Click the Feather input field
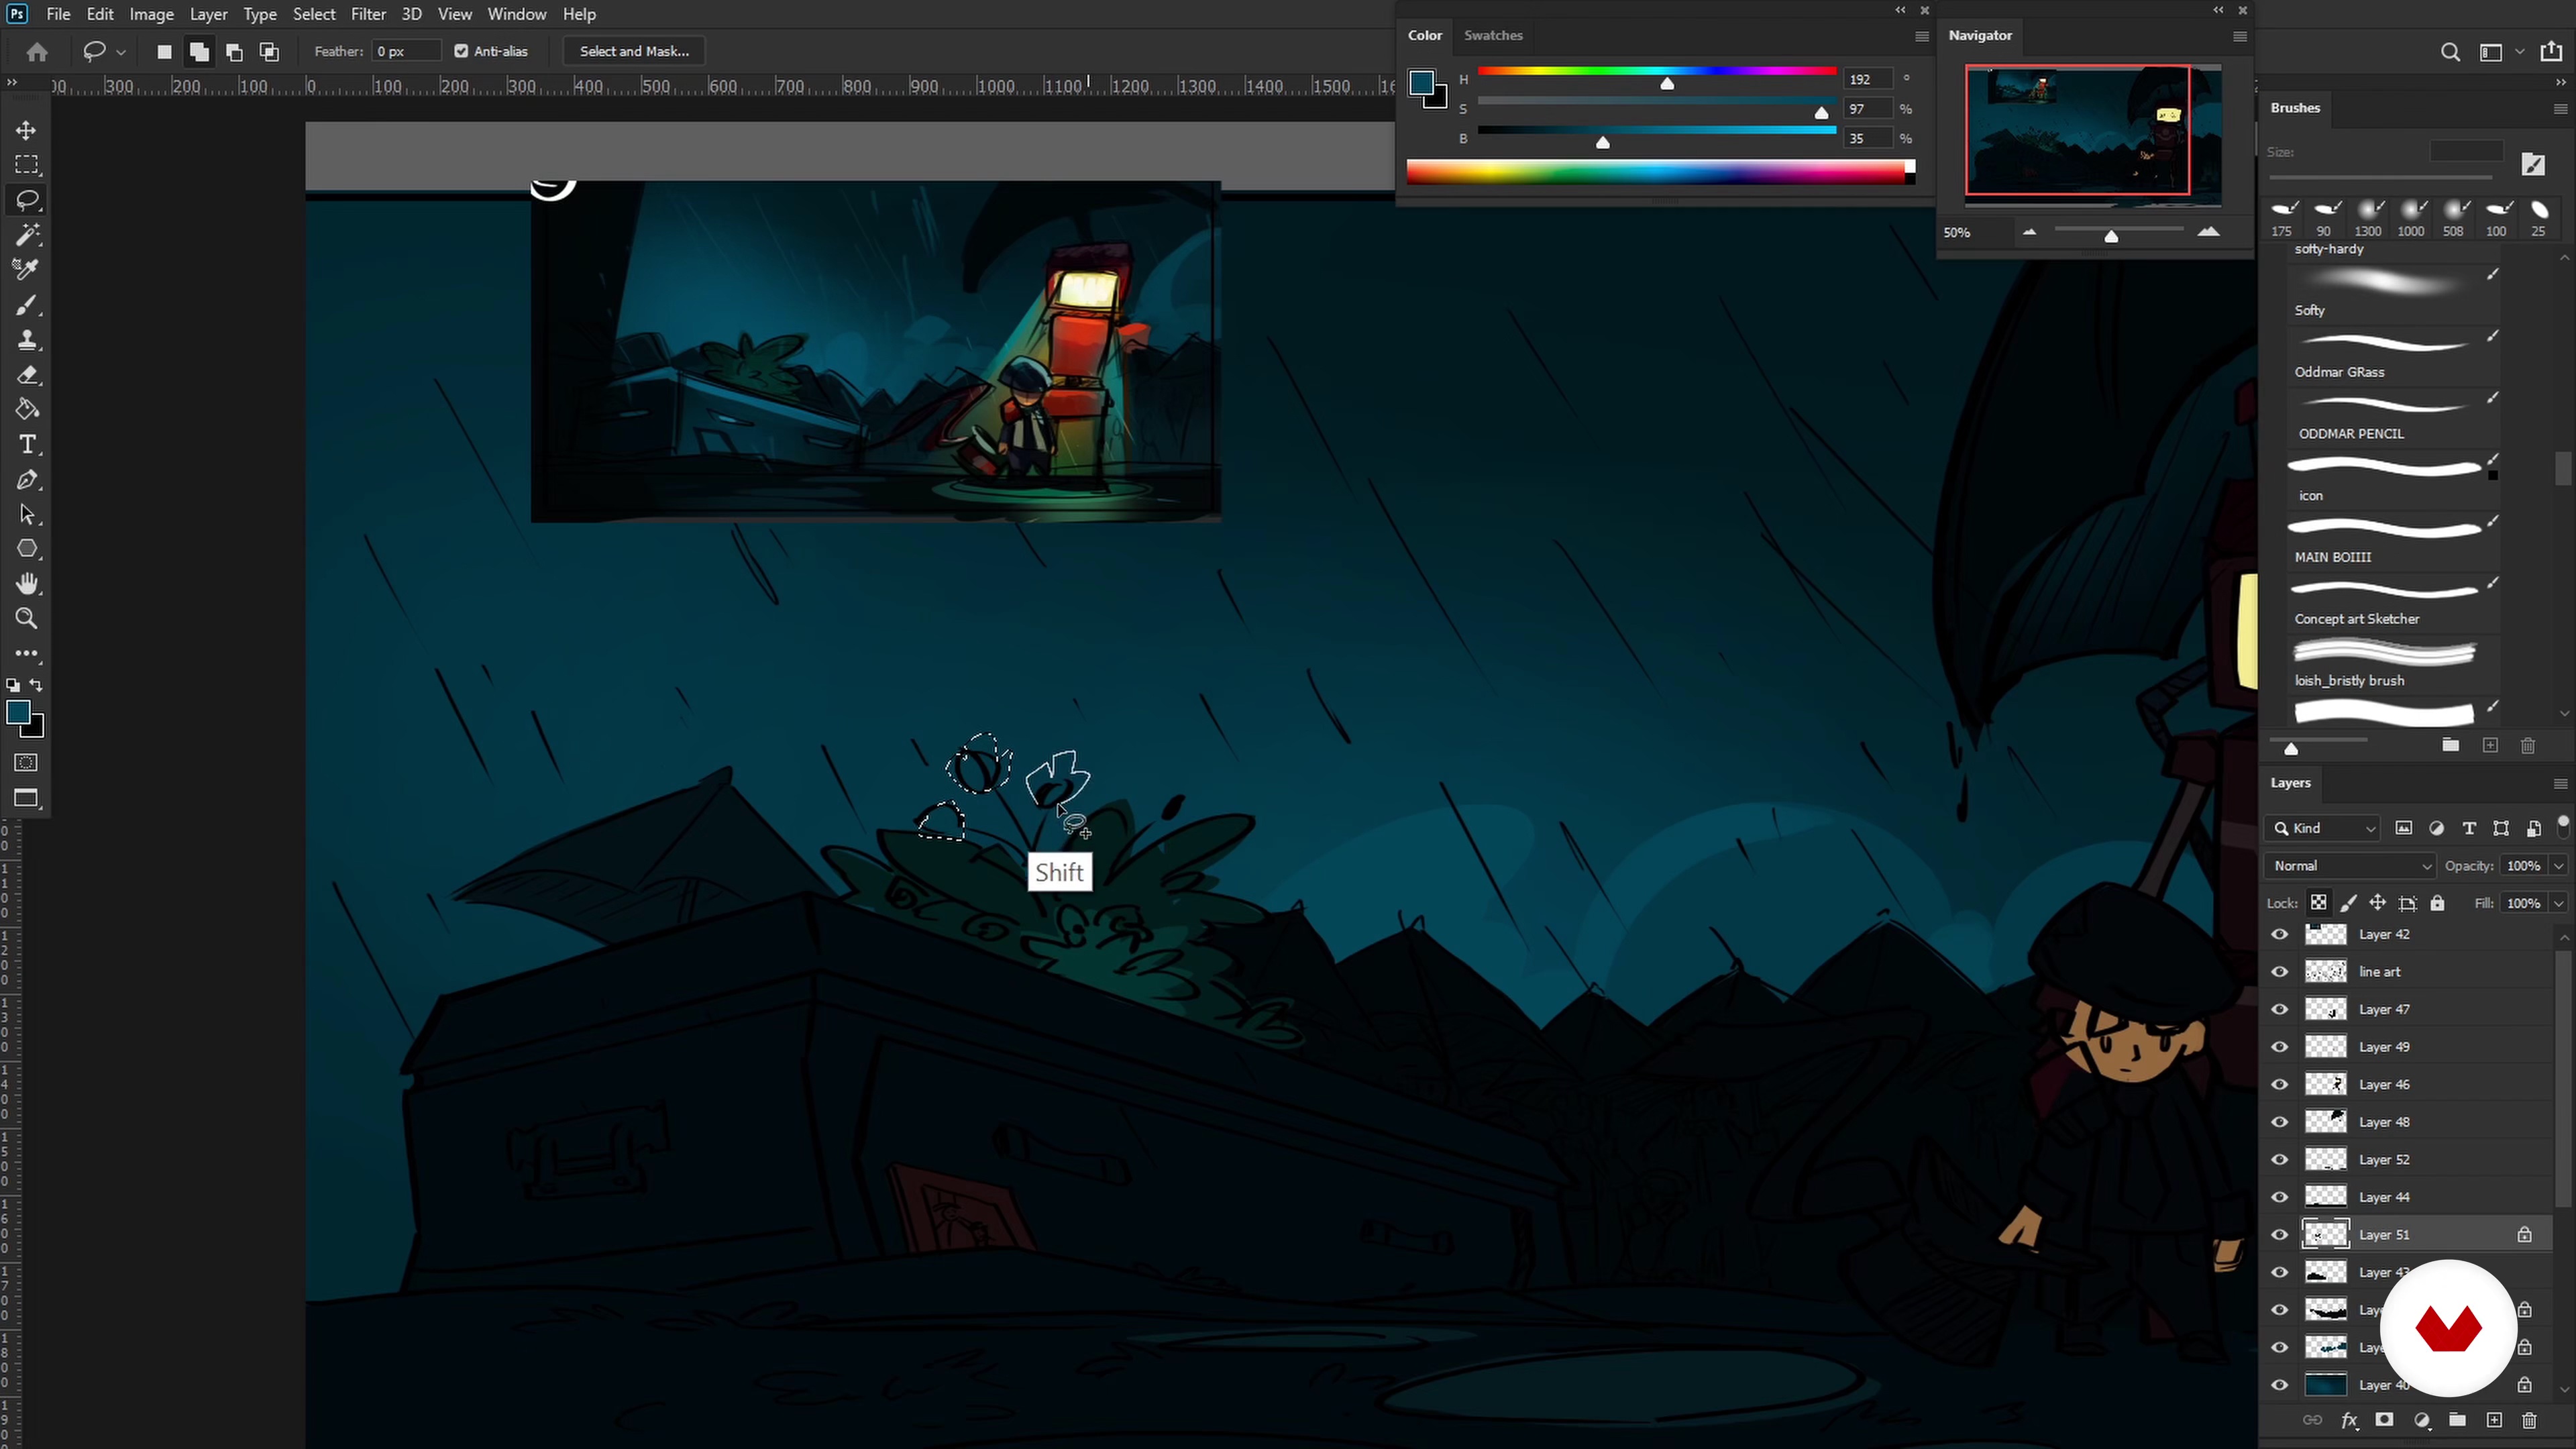Image resolution: width=2576 pixels, height=1449 pixels. click(x=406, y=51)
